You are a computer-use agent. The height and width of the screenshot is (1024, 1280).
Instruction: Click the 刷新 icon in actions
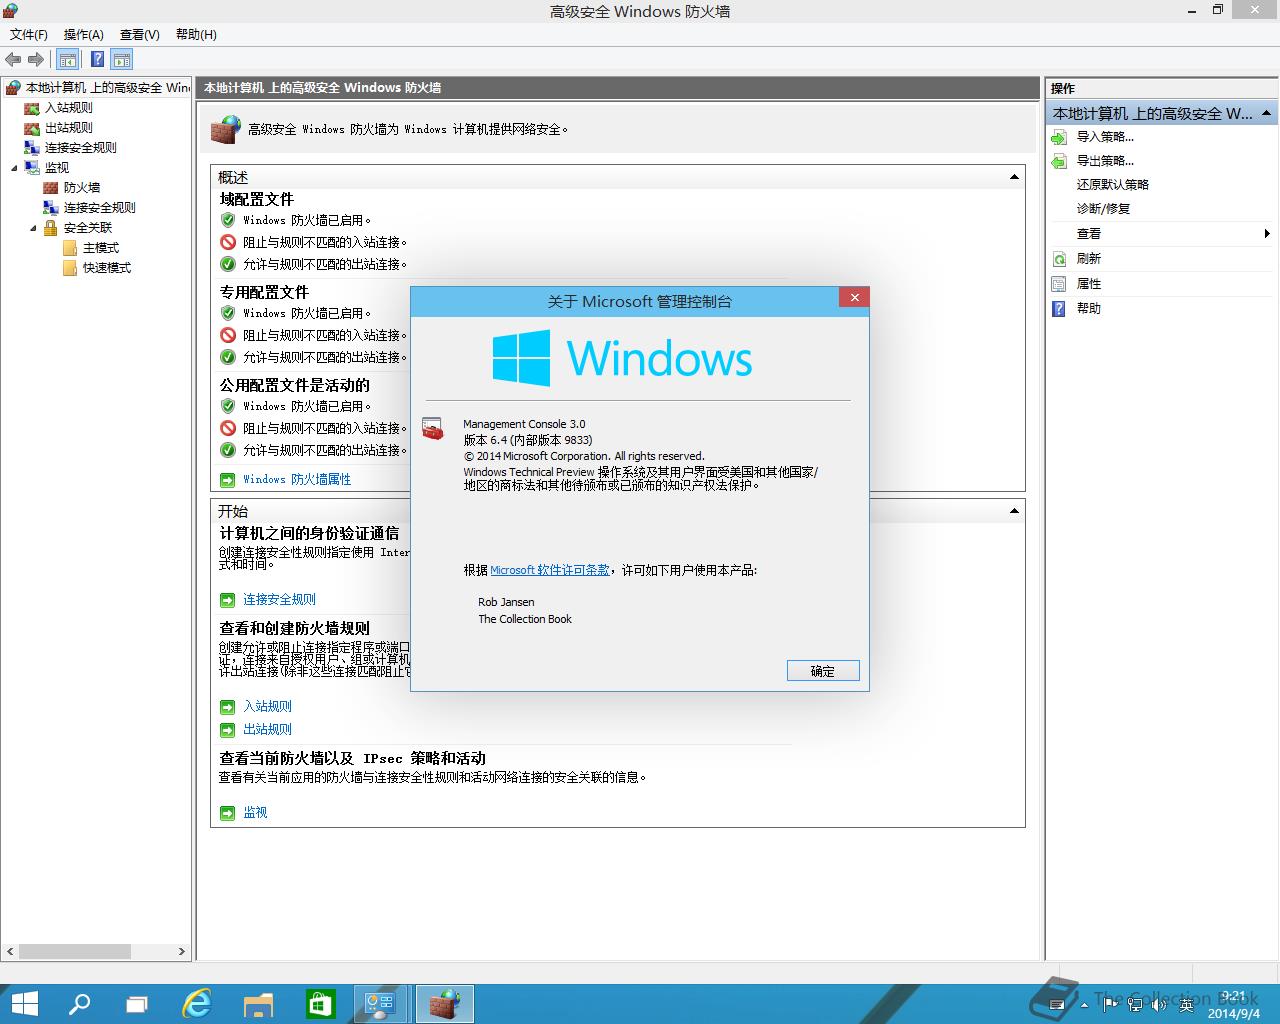[1060, 259]
